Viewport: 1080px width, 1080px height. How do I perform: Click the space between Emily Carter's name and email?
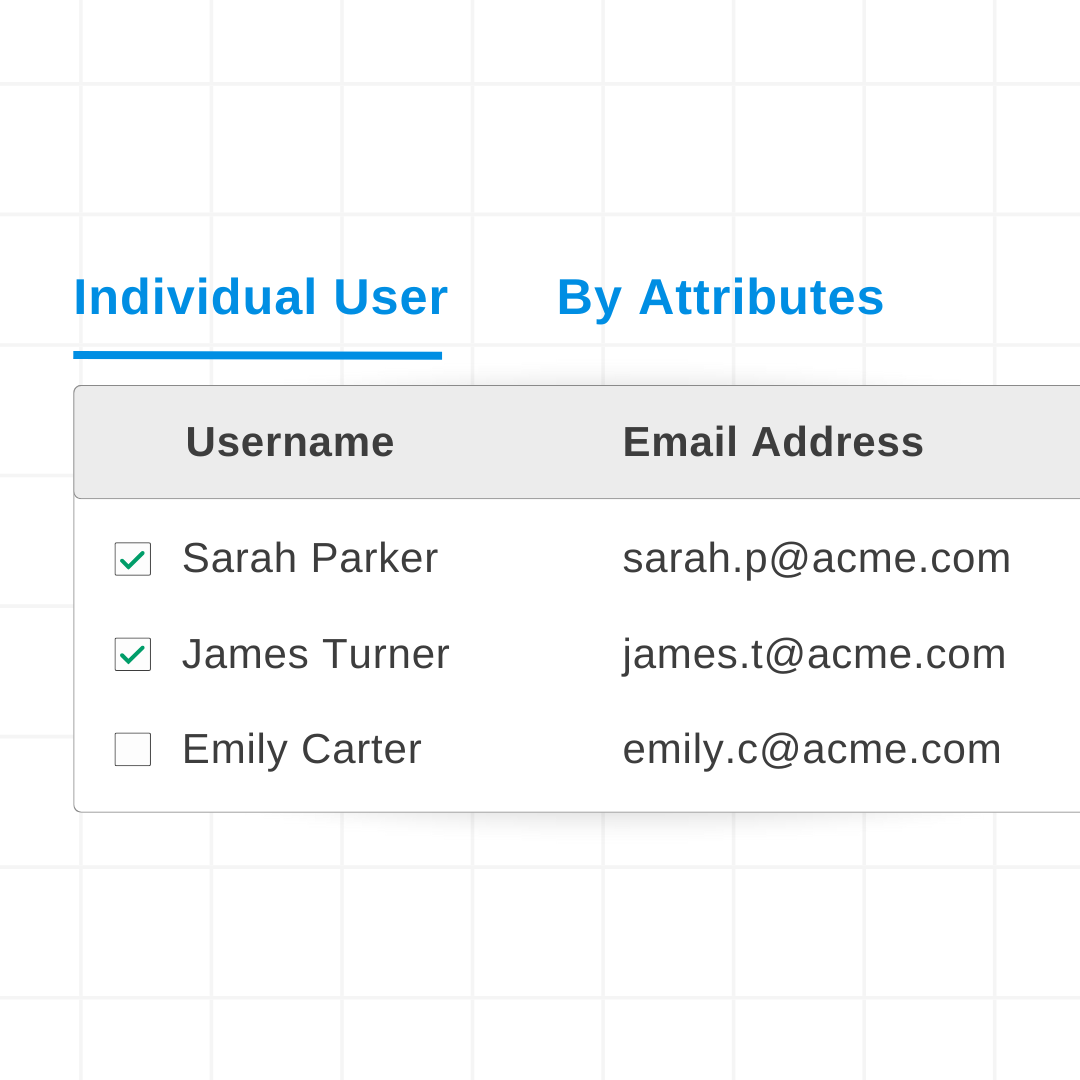tap(521, 749)
